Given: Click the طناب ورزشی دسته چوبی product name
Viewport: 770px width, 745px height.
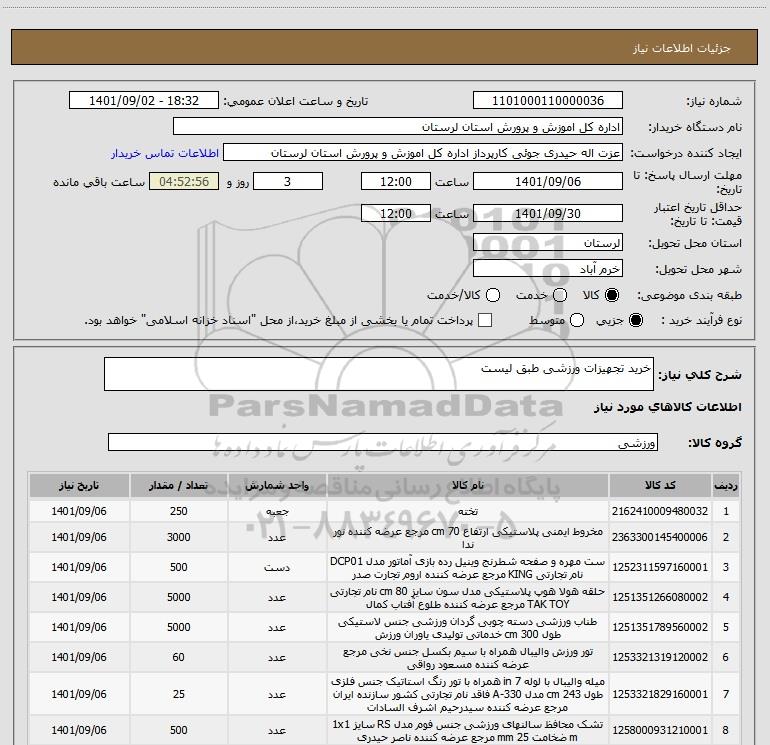Looking at the screenshot, I should pos(468,628).
